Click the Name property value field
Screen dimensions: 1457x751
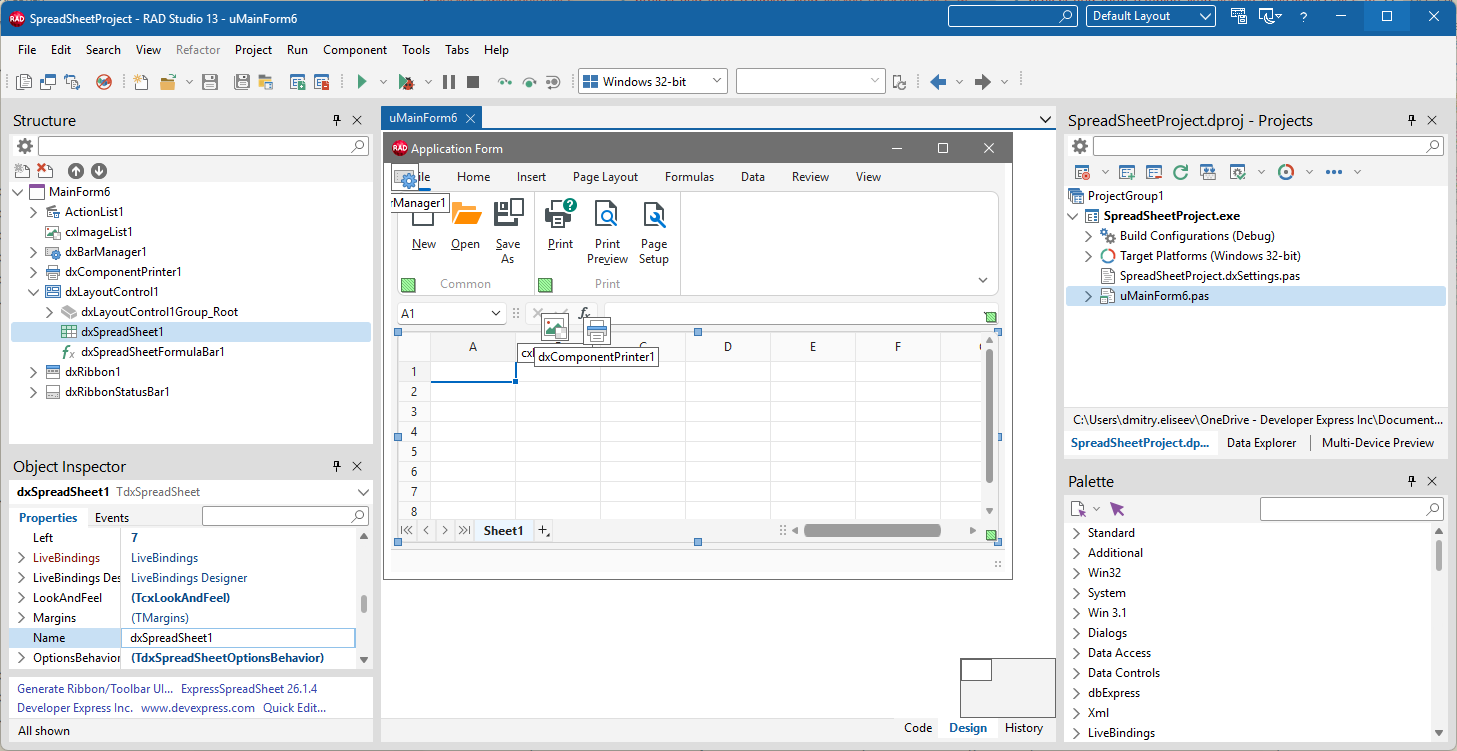238,638
